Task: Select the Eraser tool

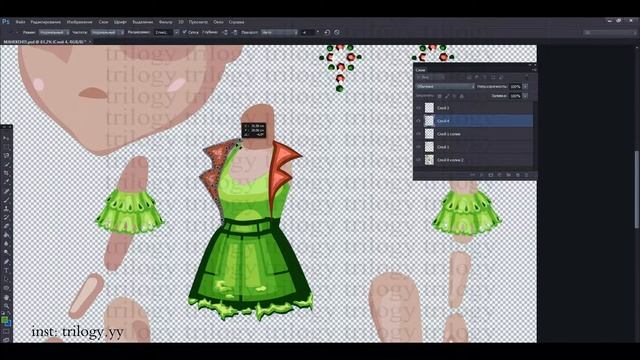Action: (x=6, y=226)
